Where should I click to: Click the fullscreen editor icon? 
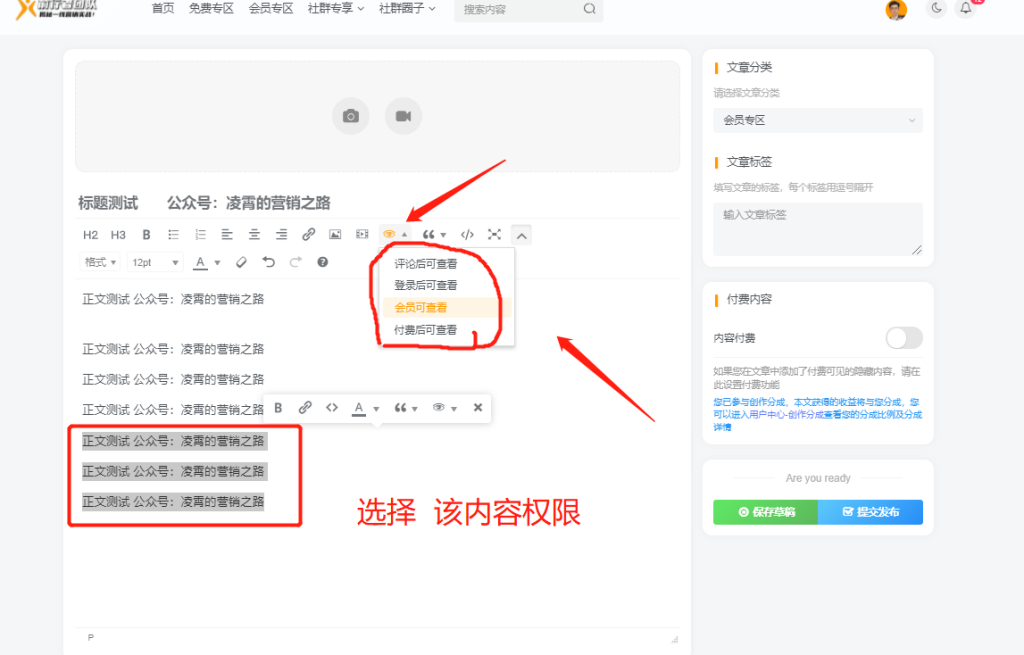493,234
